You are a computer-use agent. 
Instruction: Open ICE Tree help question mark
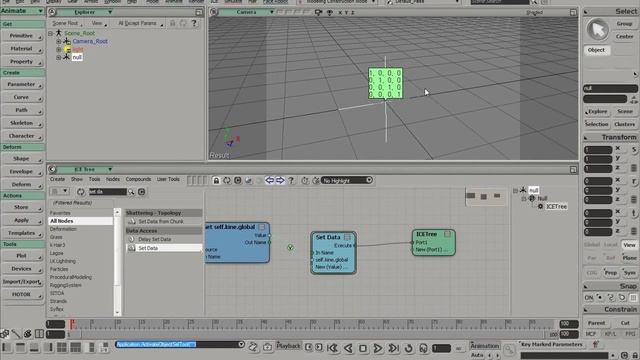[291, 180]
